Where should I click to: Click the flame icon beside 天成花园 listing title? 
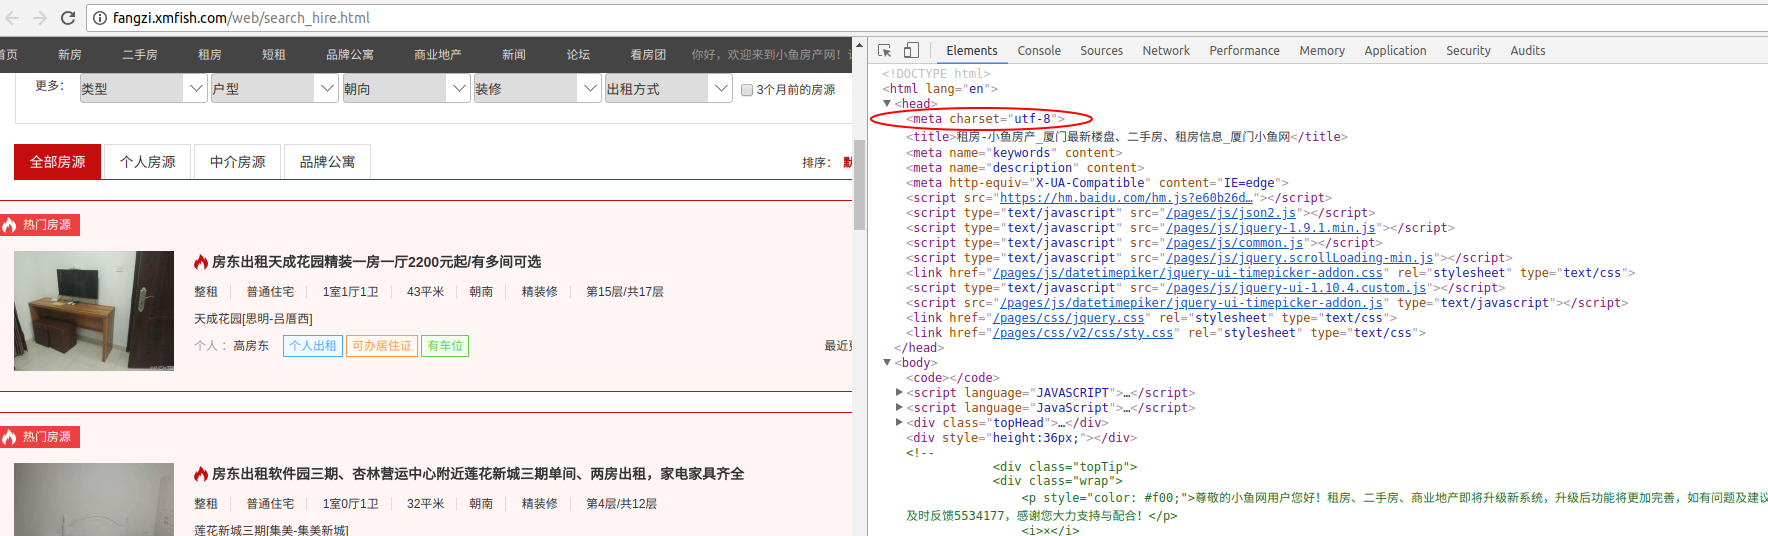[x=201, y=262]
